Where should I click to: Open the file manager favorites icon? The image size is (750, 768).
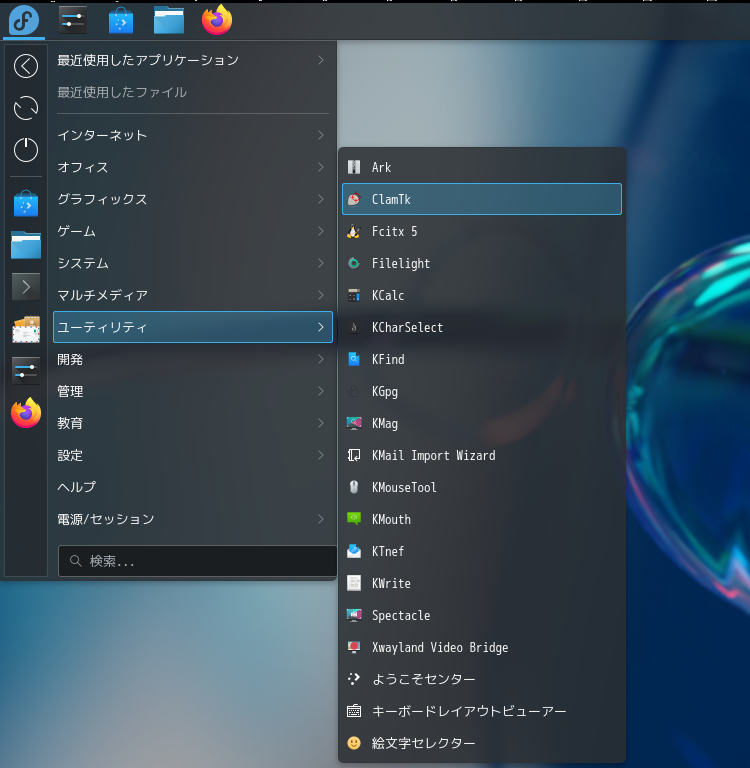(x=26, y=244)
